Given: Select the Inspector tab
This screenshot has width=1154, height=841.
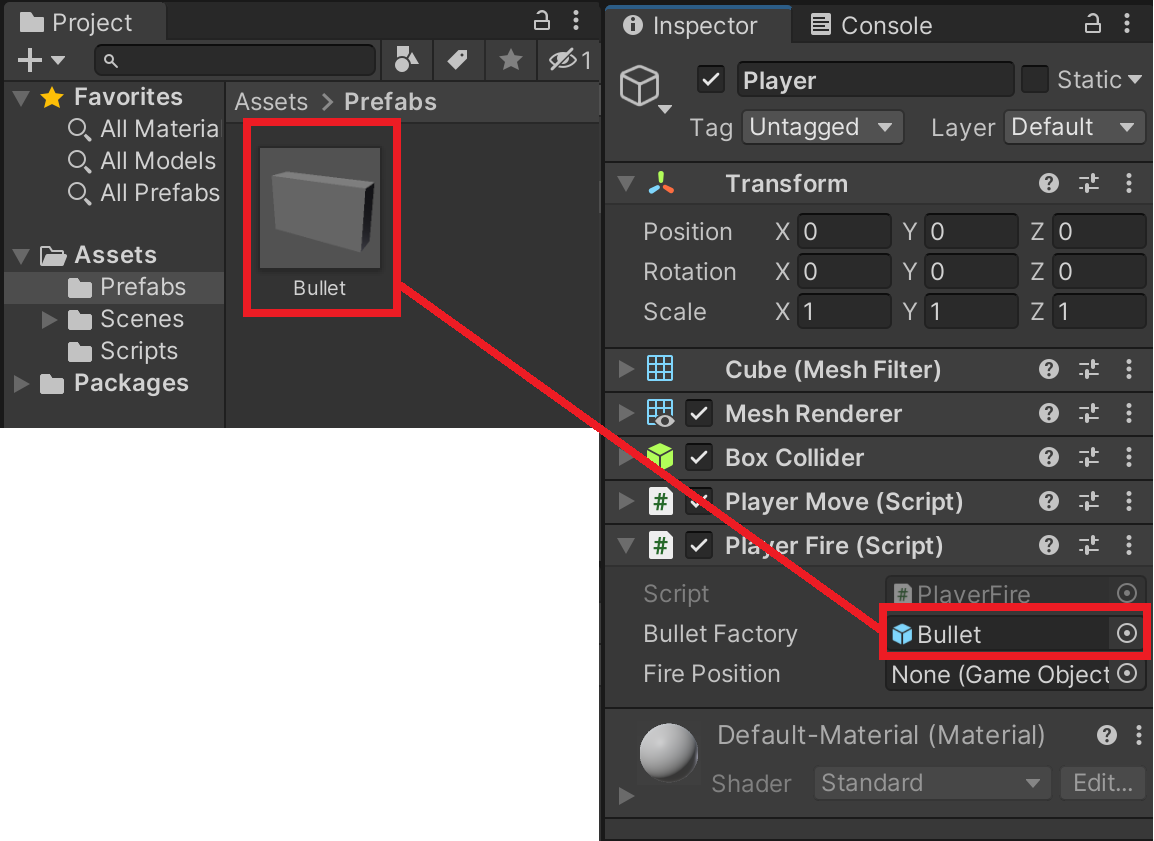Looking at the screenshot, I should coord(697,24).
